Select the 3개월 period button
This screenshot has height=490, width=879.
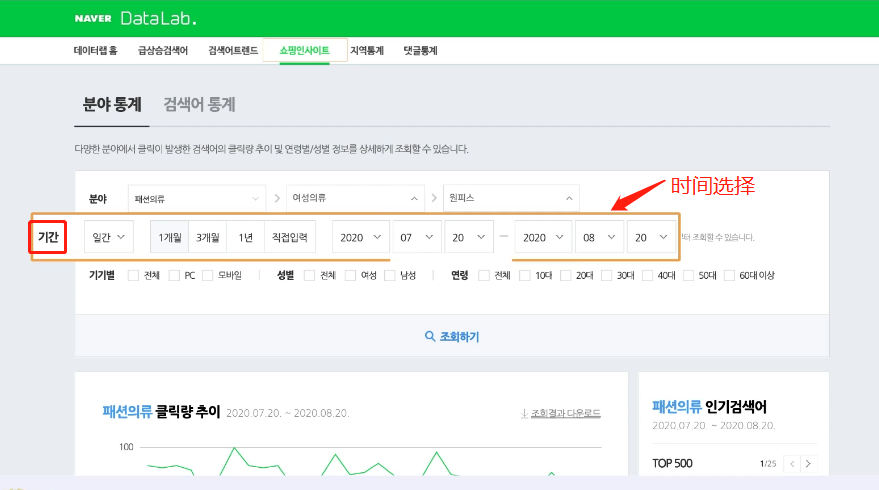point(207,237)
